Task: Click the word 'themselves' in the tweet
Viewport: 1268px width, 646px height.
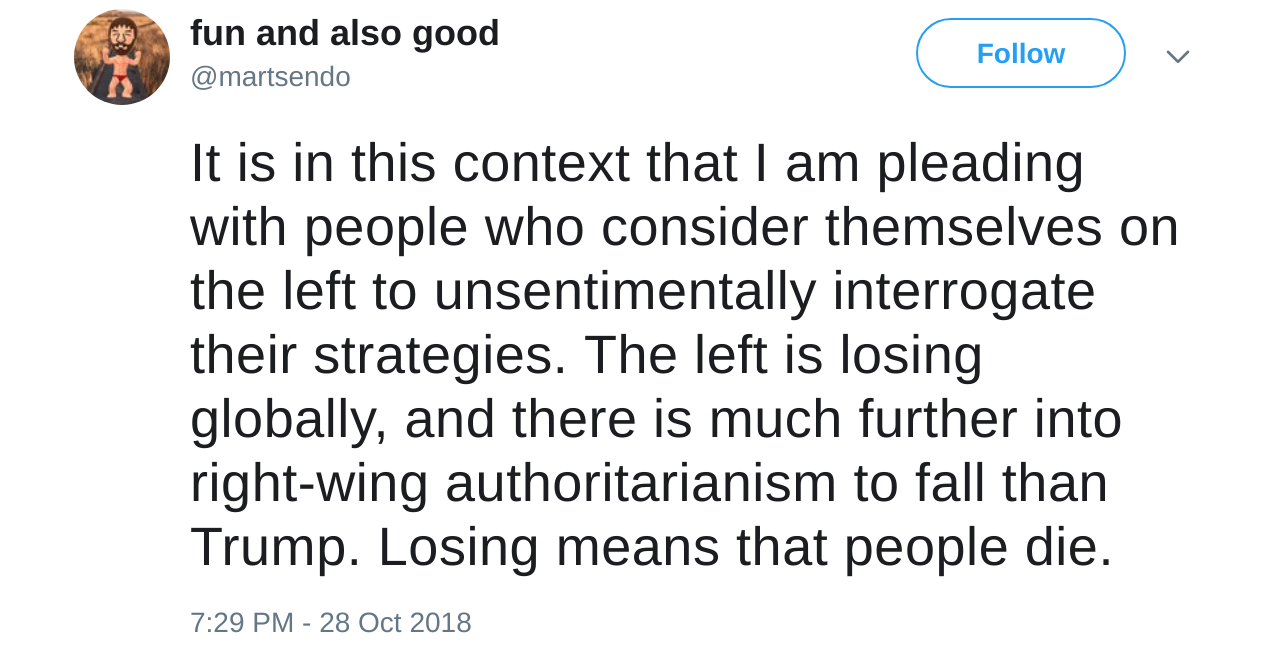Action: pos(963,227)
